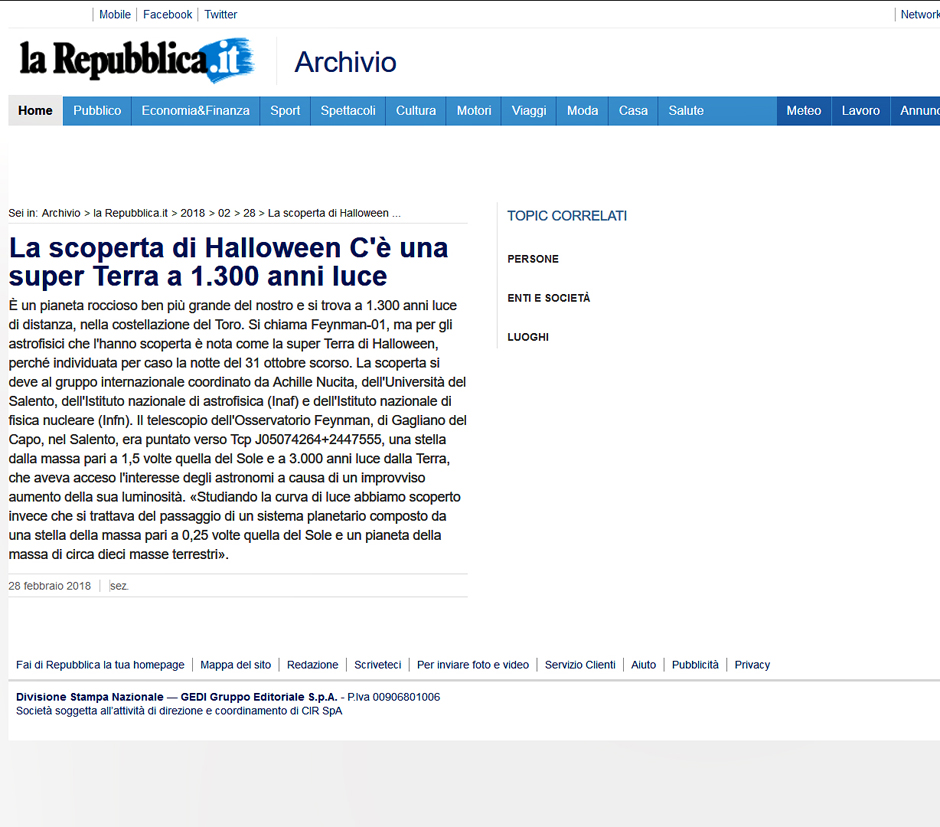Image resolution: width=940 pixels, height=827 pixels.
Task: Open the Redazione footer link
Action: pos(312,665)
